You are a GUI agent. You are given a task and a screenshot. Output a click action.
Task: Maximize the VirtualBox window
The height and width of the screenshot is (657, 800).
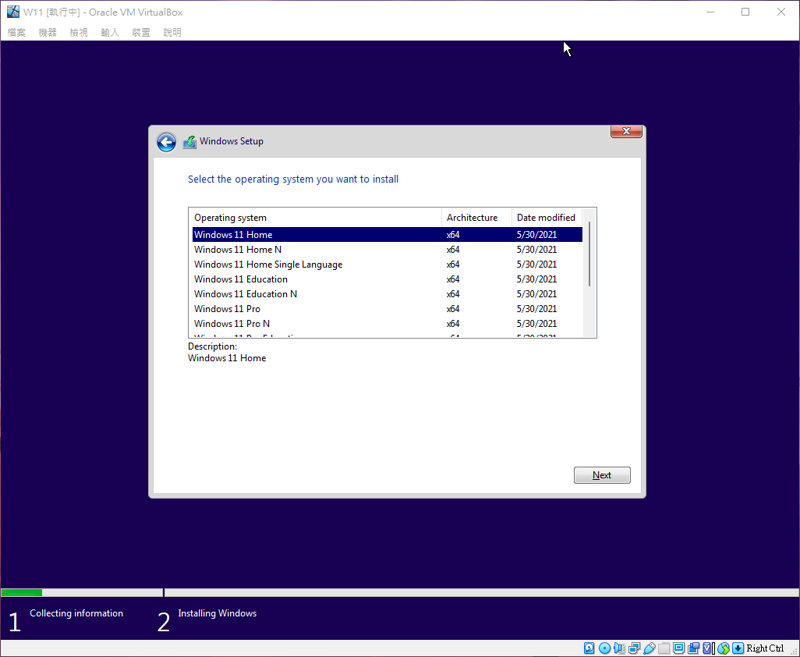coord(745,12)
